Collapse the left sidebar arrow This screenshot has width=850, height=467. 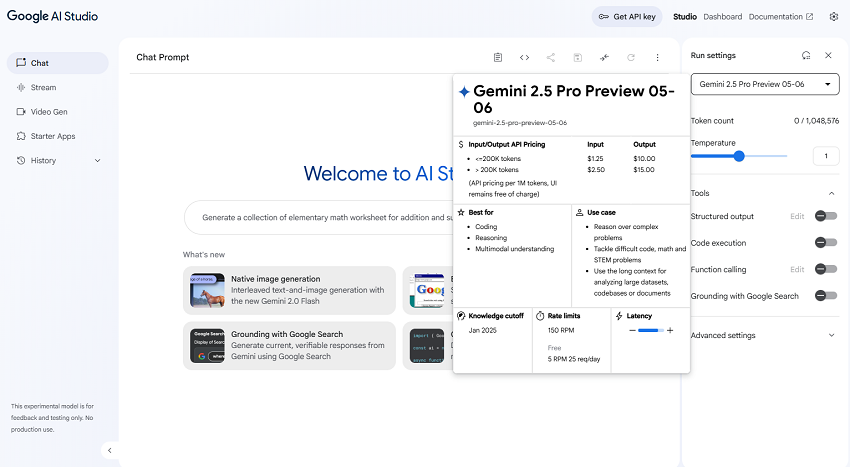110,450
